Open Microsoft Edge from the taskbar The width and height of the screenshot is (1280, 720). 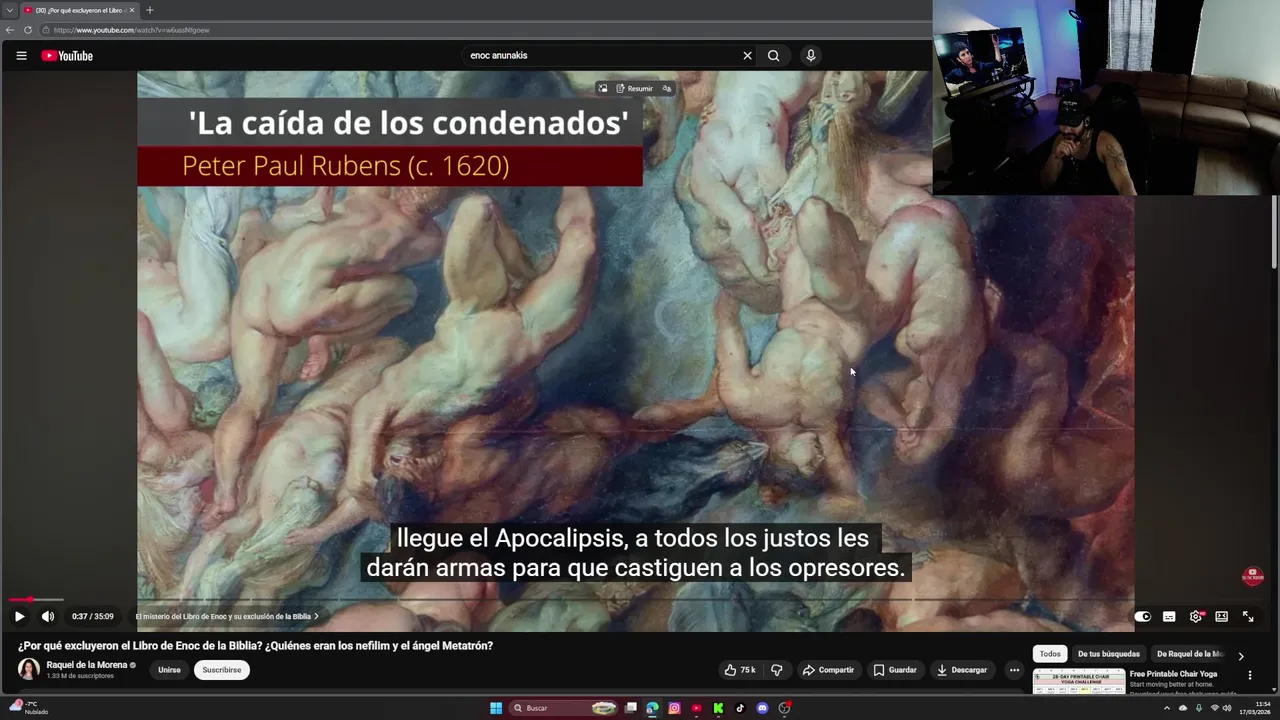coord(652,708)
